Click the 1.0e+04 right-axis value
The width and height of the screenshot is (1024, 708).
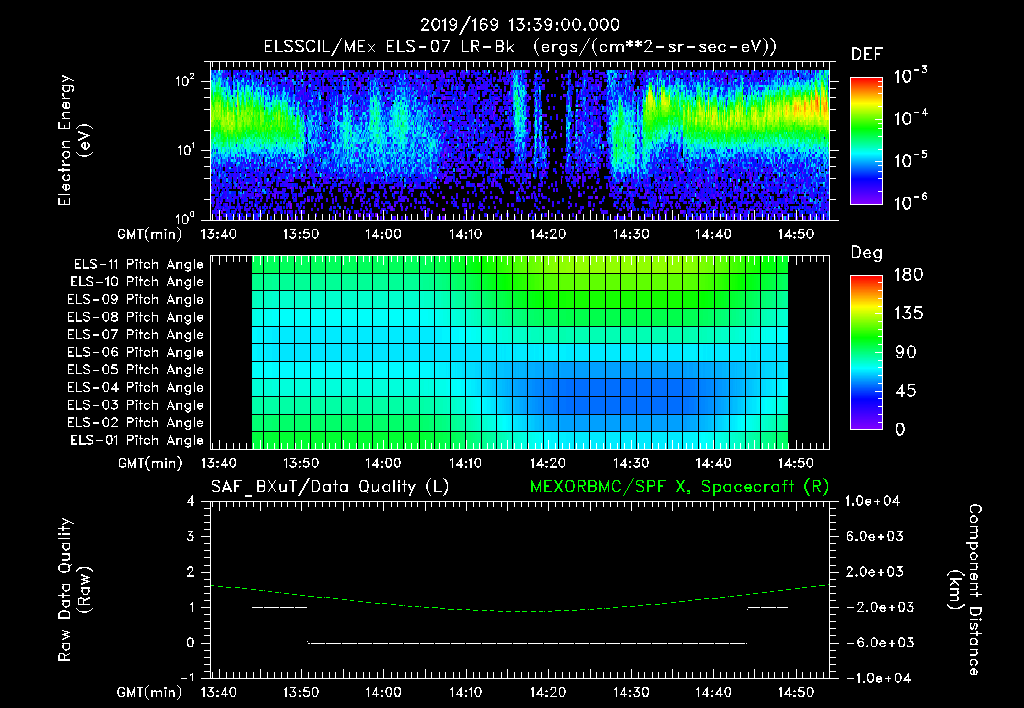click(x=872, y=501)
